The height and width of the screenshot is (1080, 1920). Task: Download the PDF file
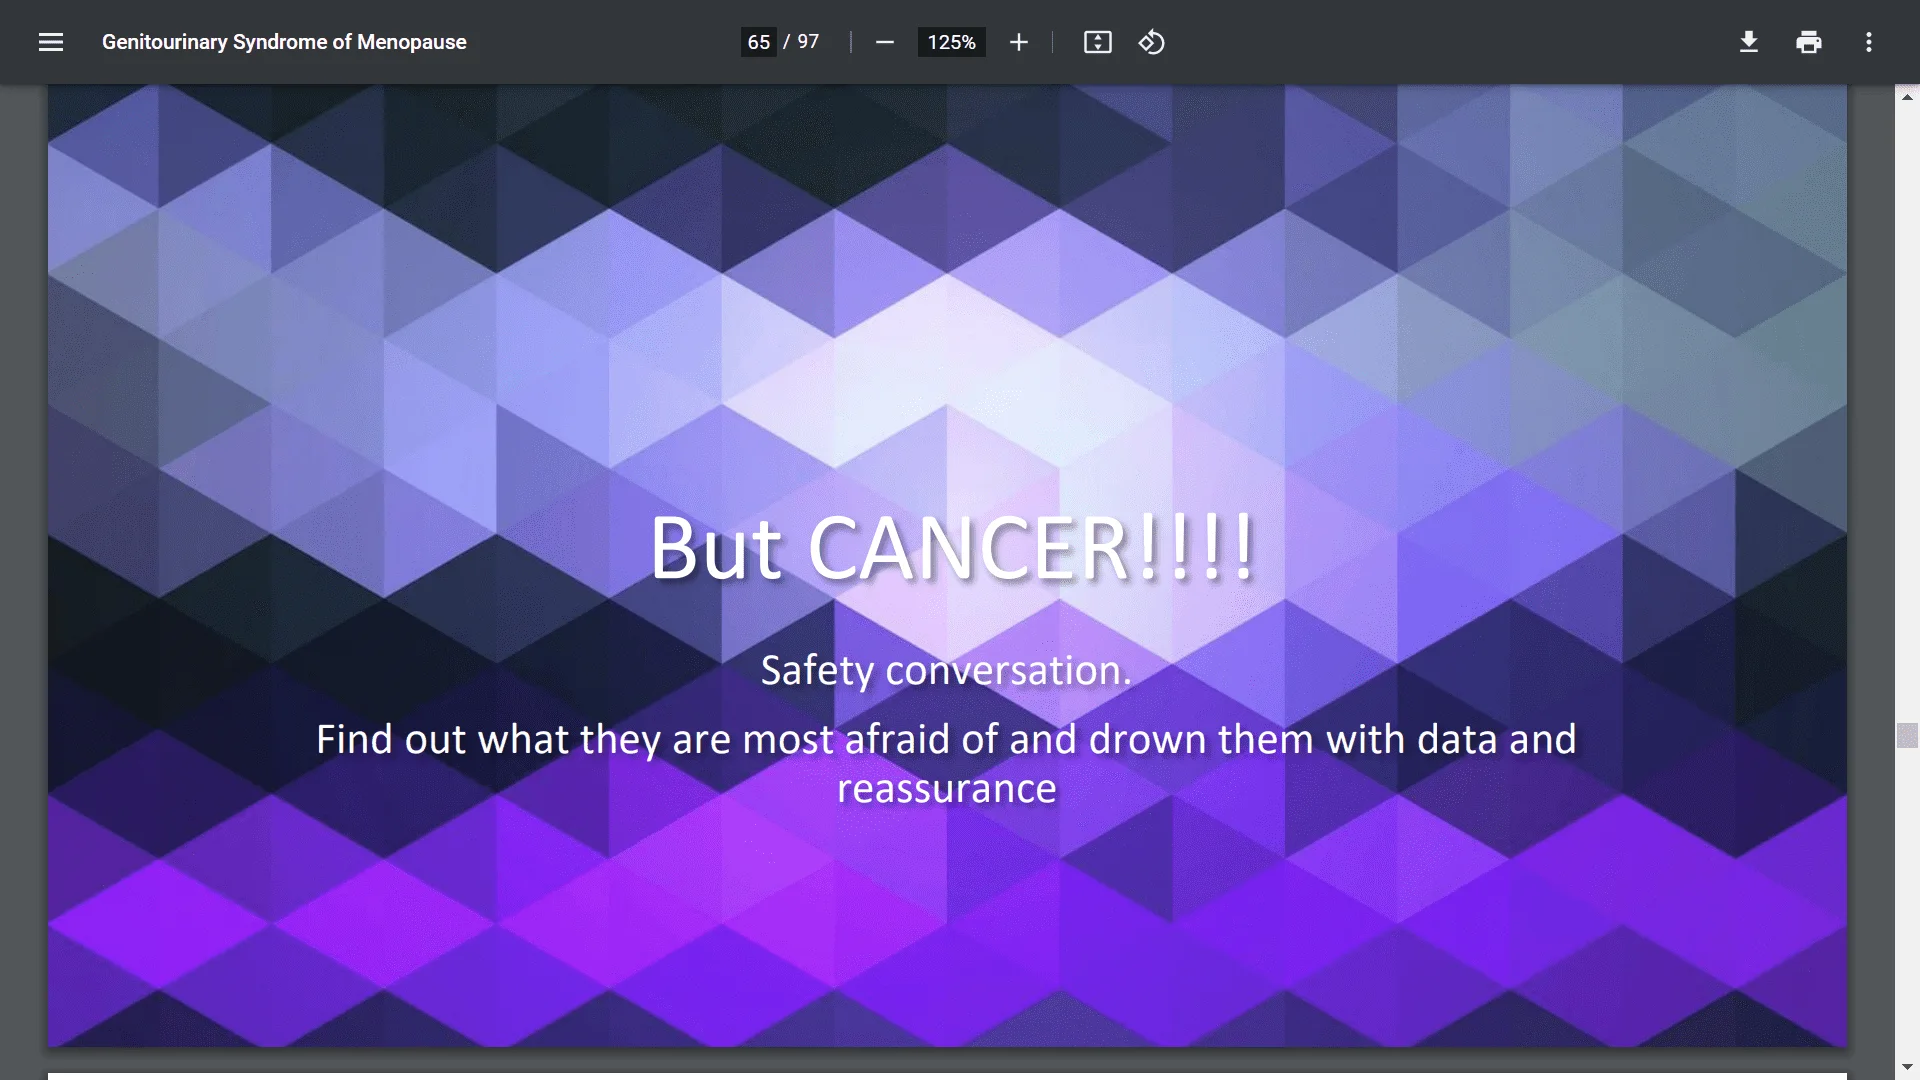[1748, 42]
